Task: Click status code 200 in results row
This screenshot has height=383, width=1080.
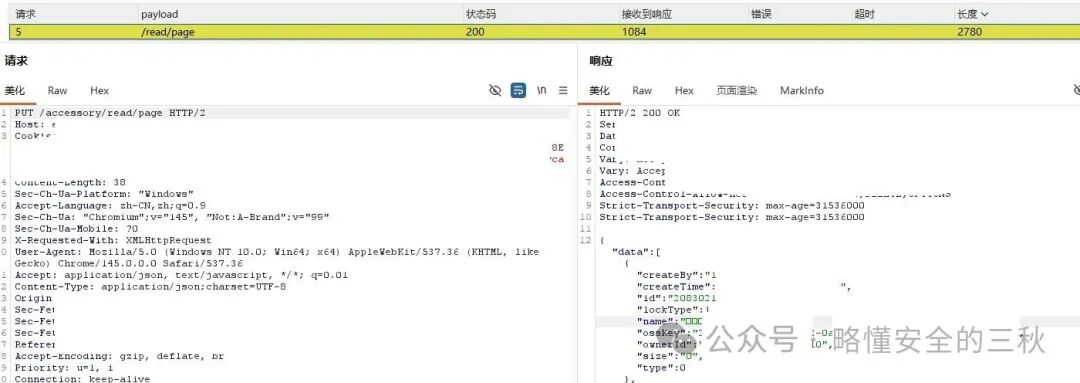Action: [x=475, y=32]
